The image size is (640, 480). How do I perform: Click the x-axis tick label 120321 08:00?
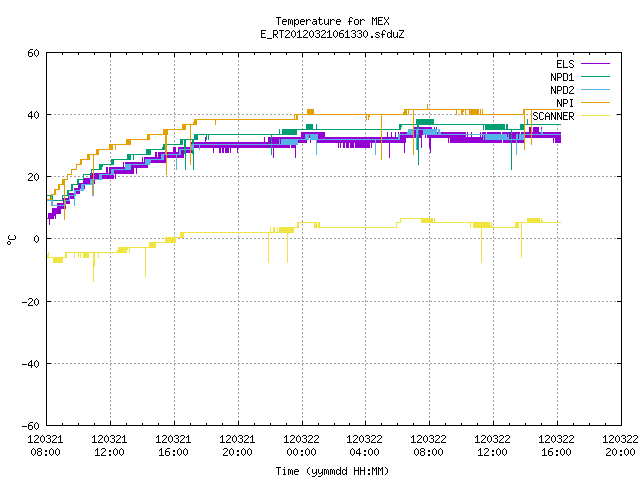point(45,446)
